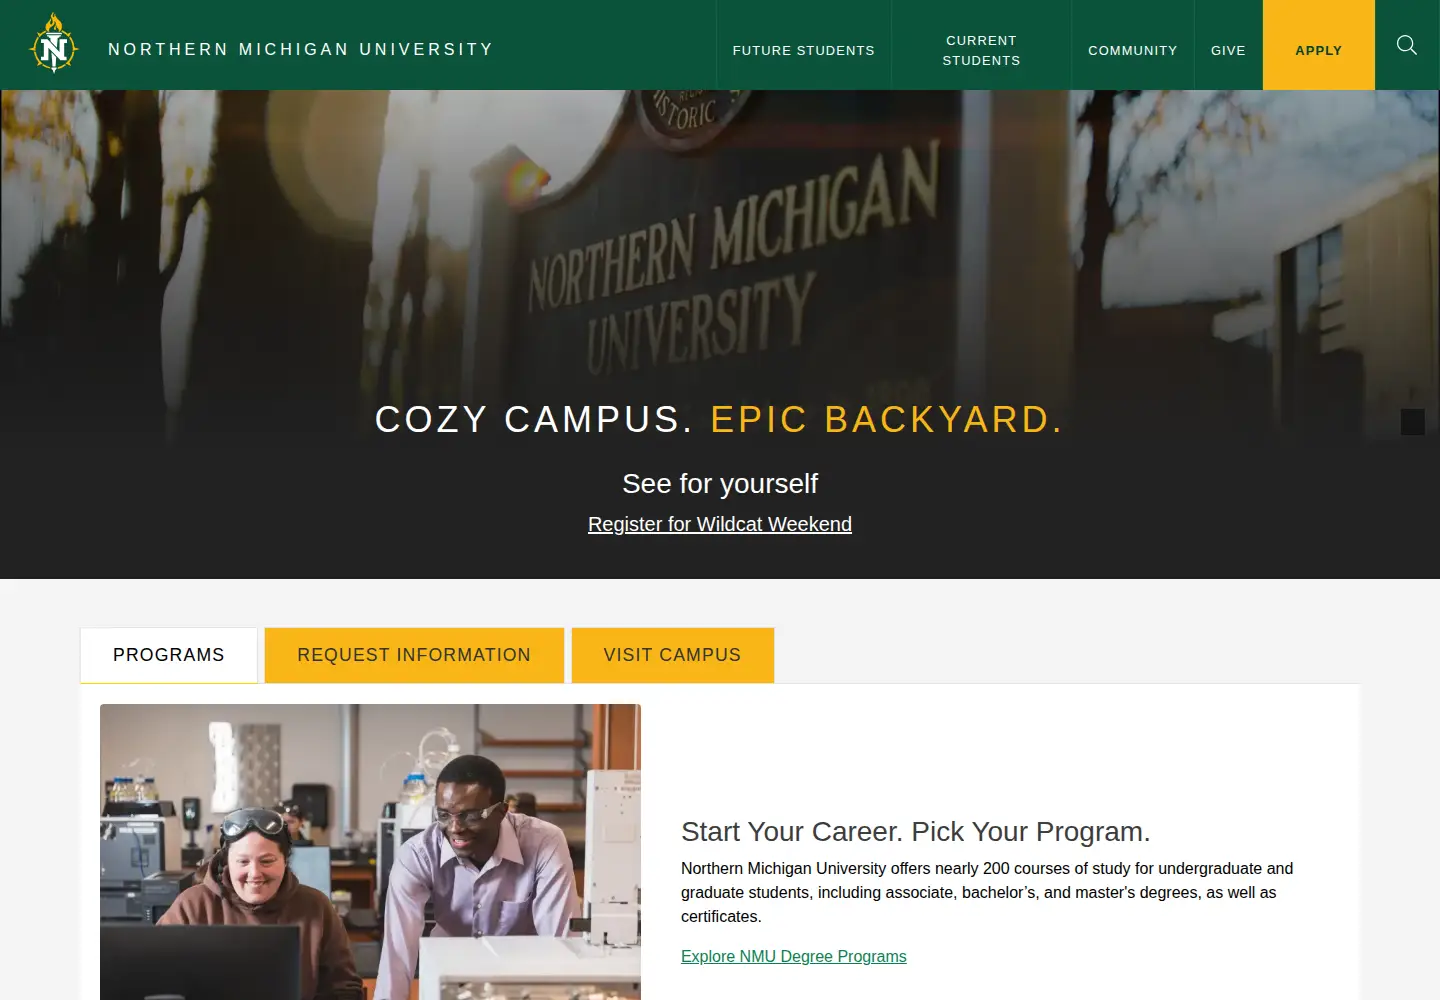Switch to the Visit Campus tab

(673, 655)
